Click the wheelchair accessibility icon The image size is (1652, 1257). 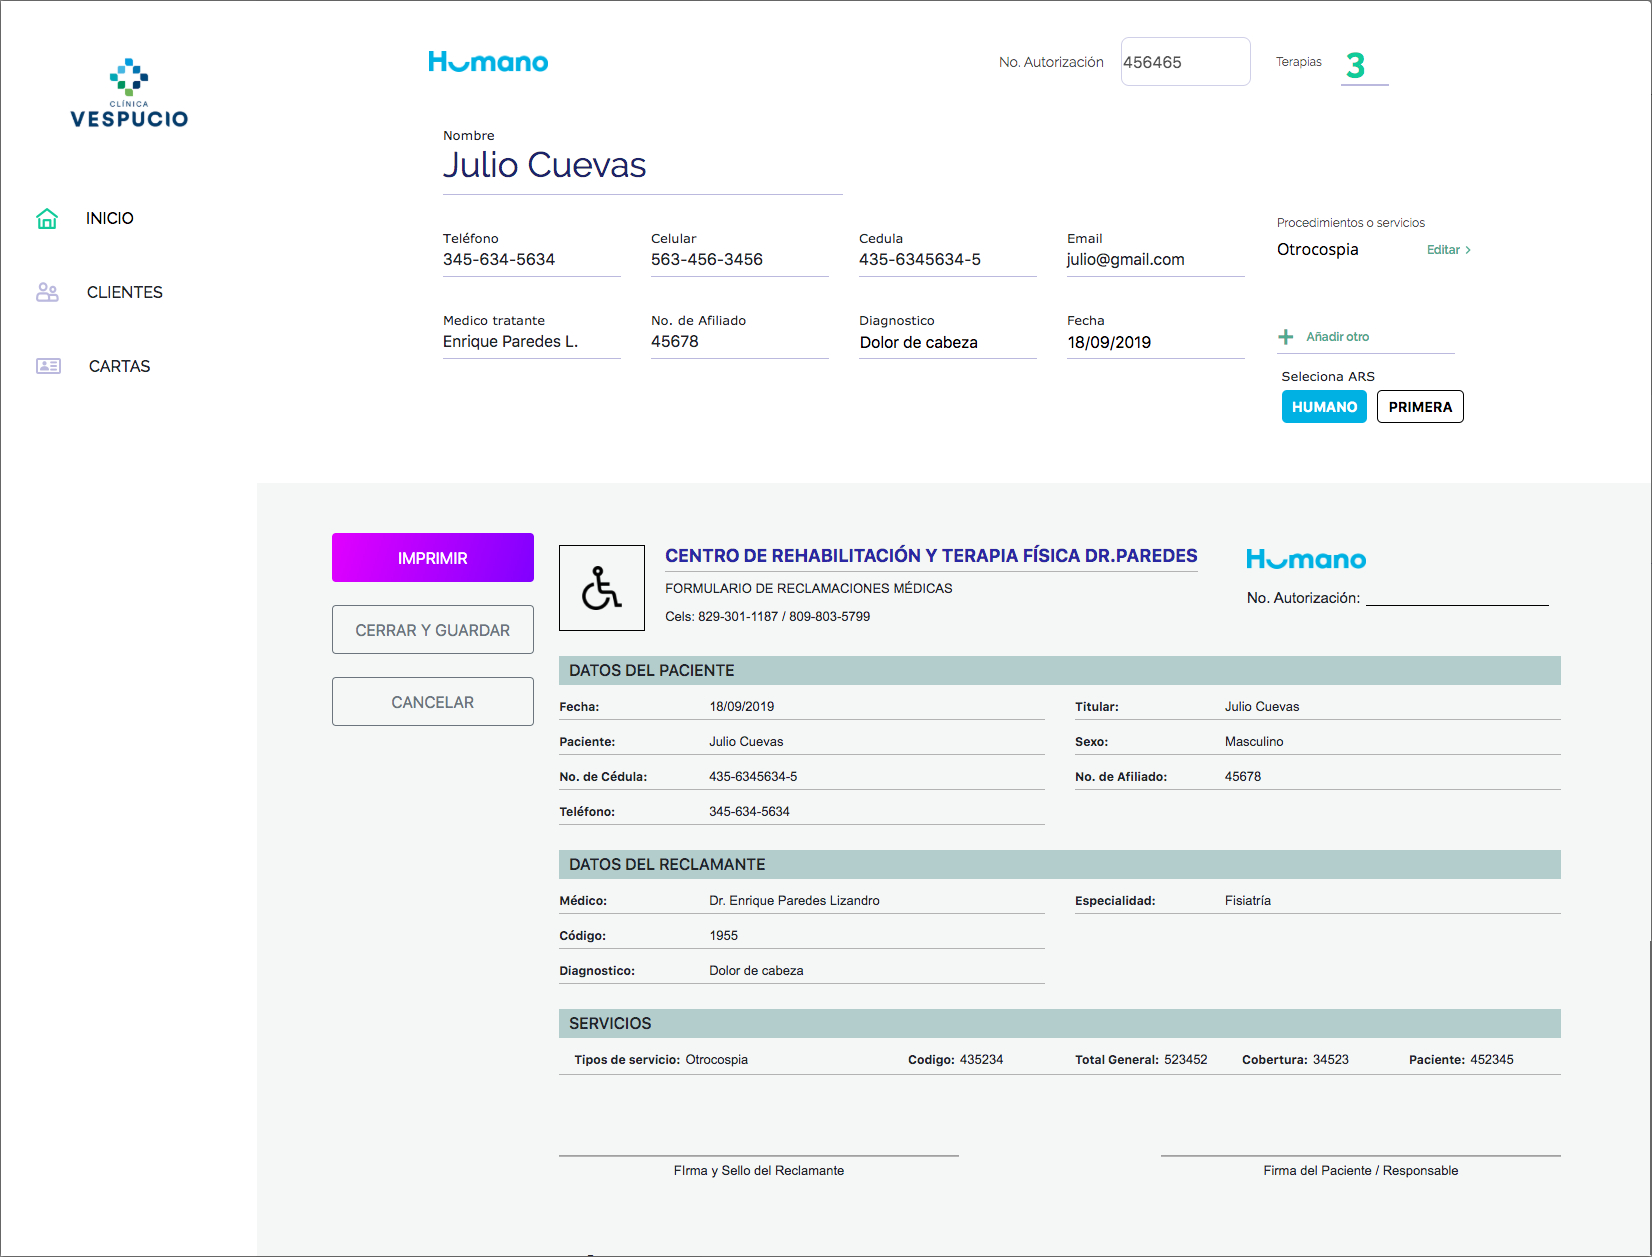coord(602,588)
